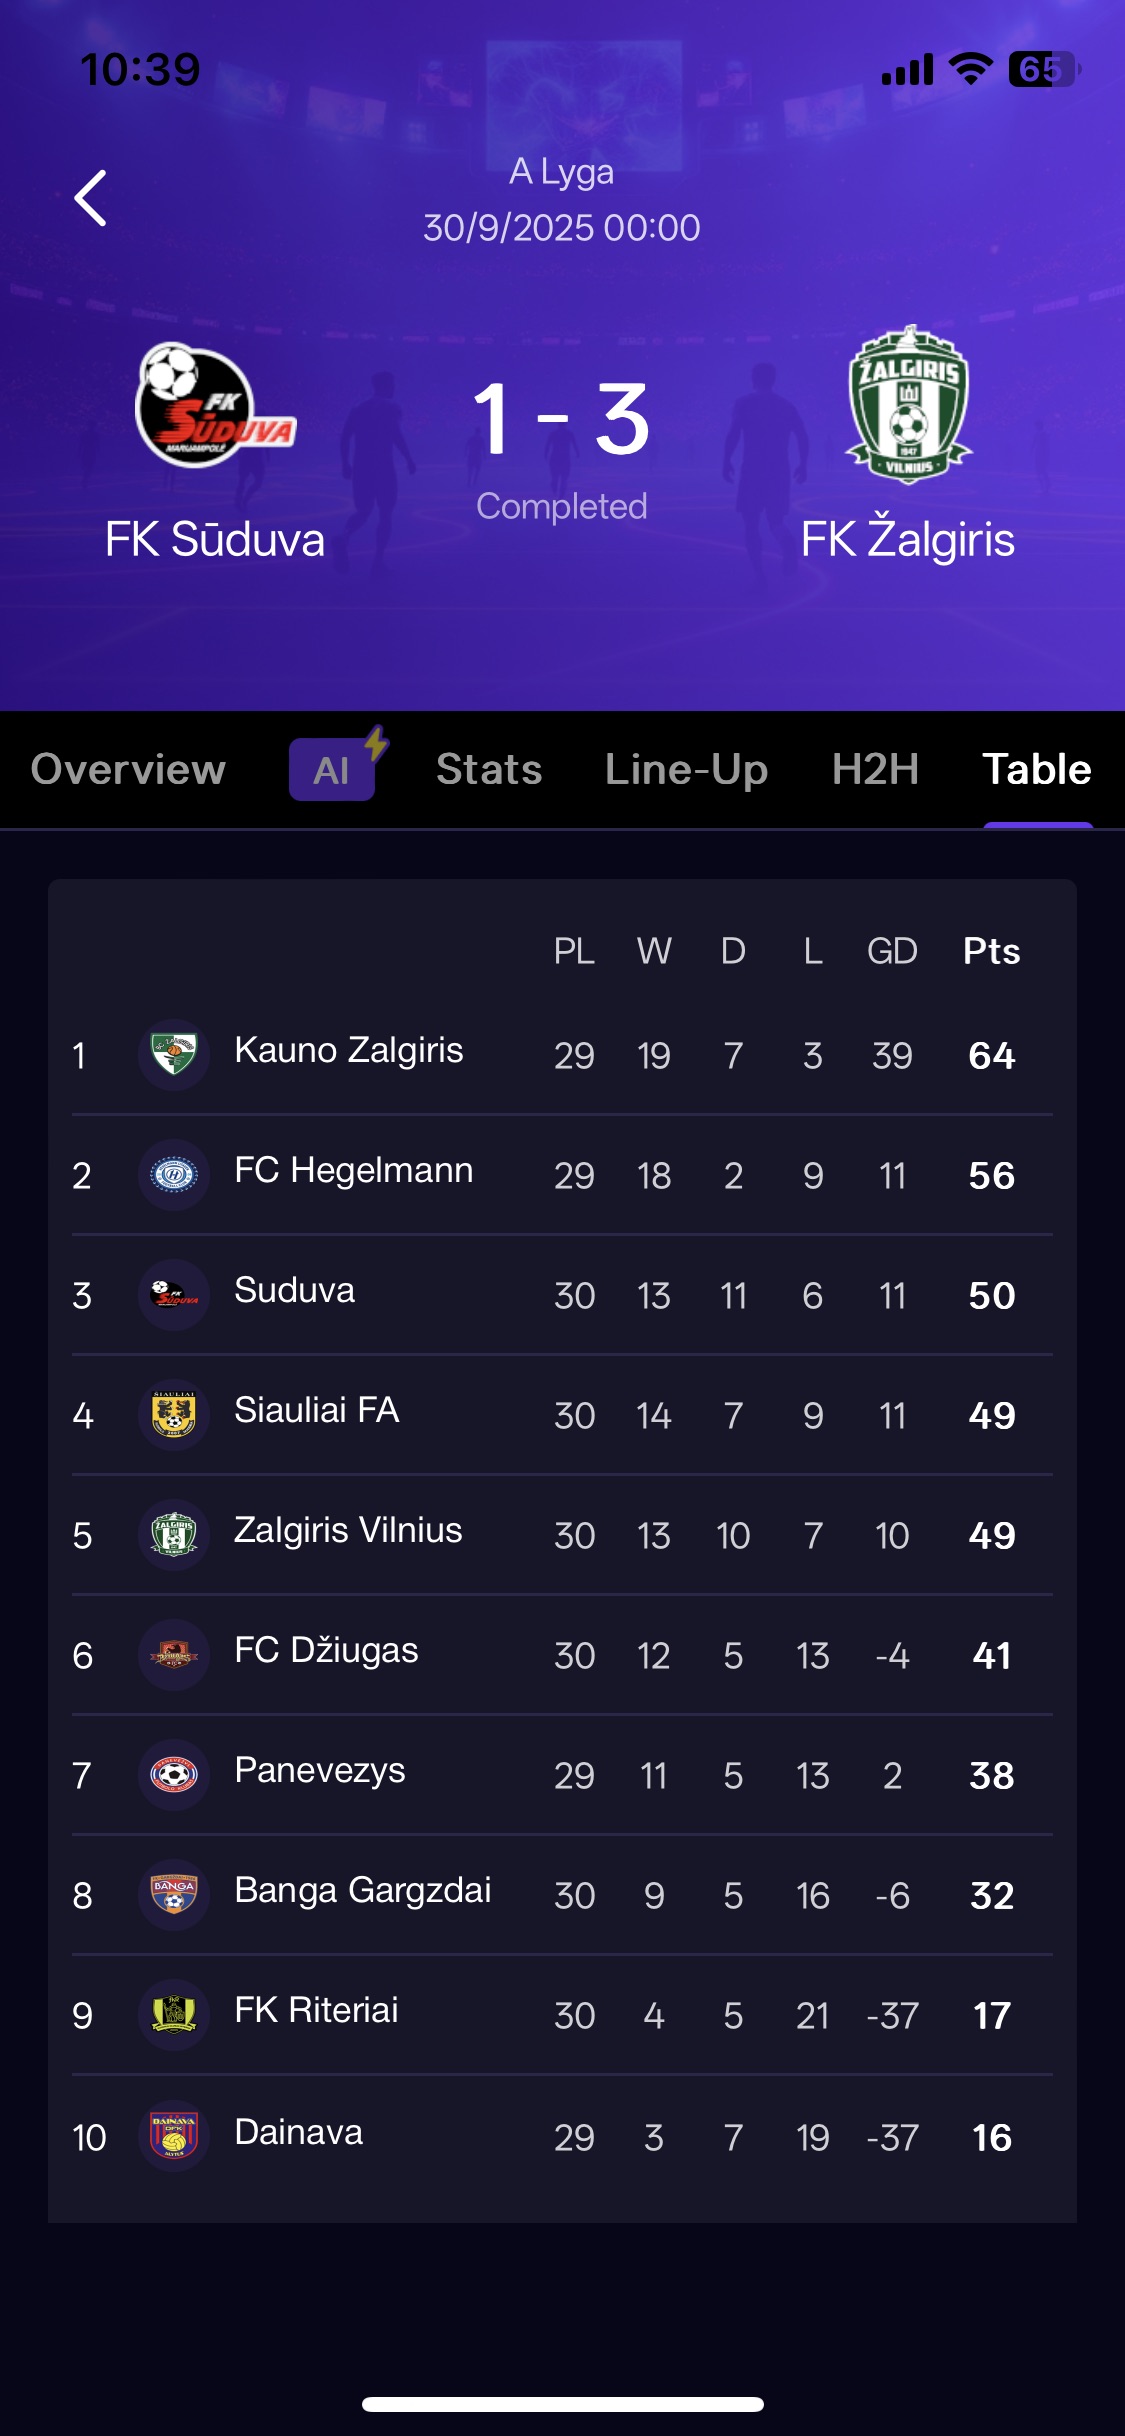Switch to the Stats tab
This screenshot has height=2436, width=1125.
(x=489, y=769)
